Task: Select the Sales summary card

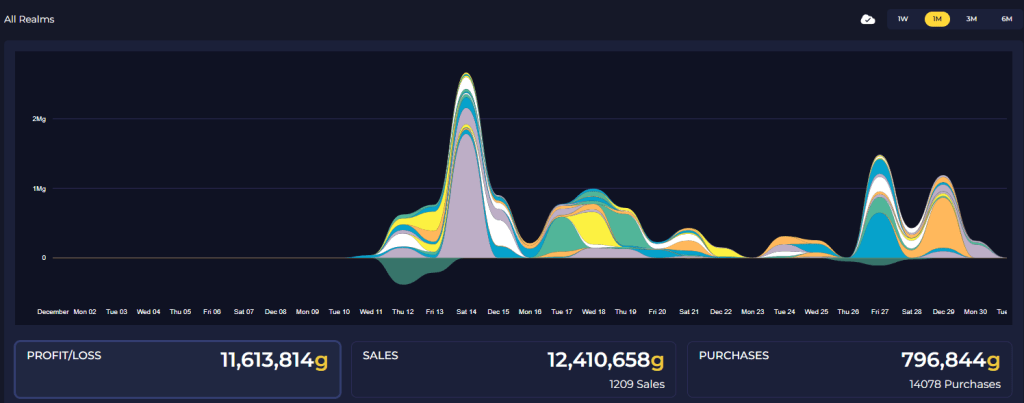Action: (513, 369)
